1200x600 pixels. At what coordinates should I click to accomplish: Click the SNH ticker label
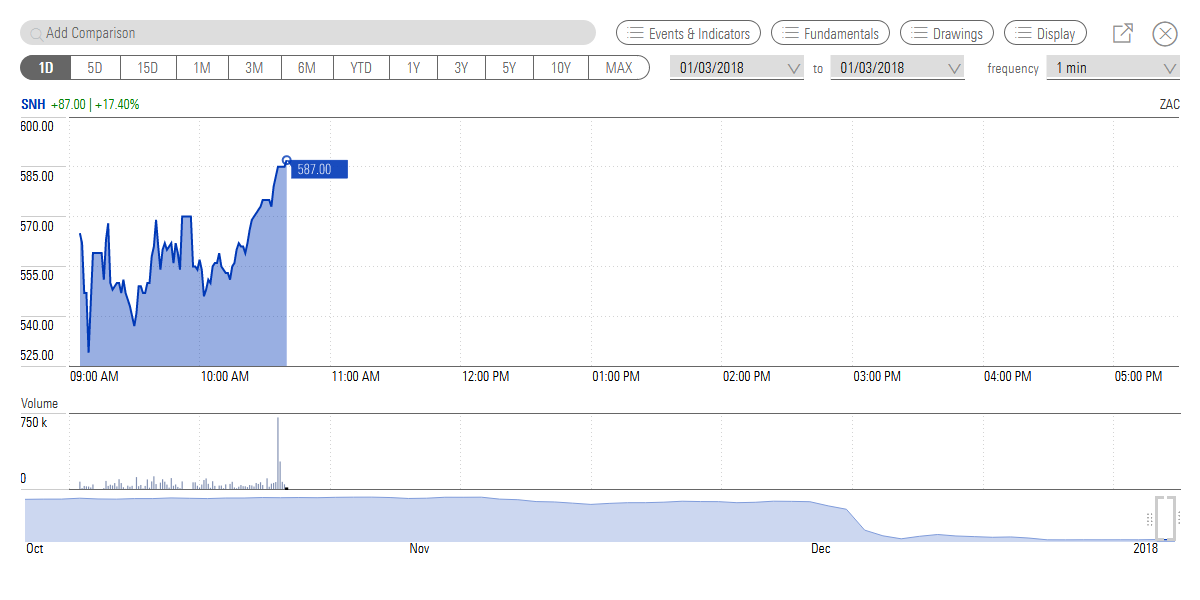(x=32, y=104)
